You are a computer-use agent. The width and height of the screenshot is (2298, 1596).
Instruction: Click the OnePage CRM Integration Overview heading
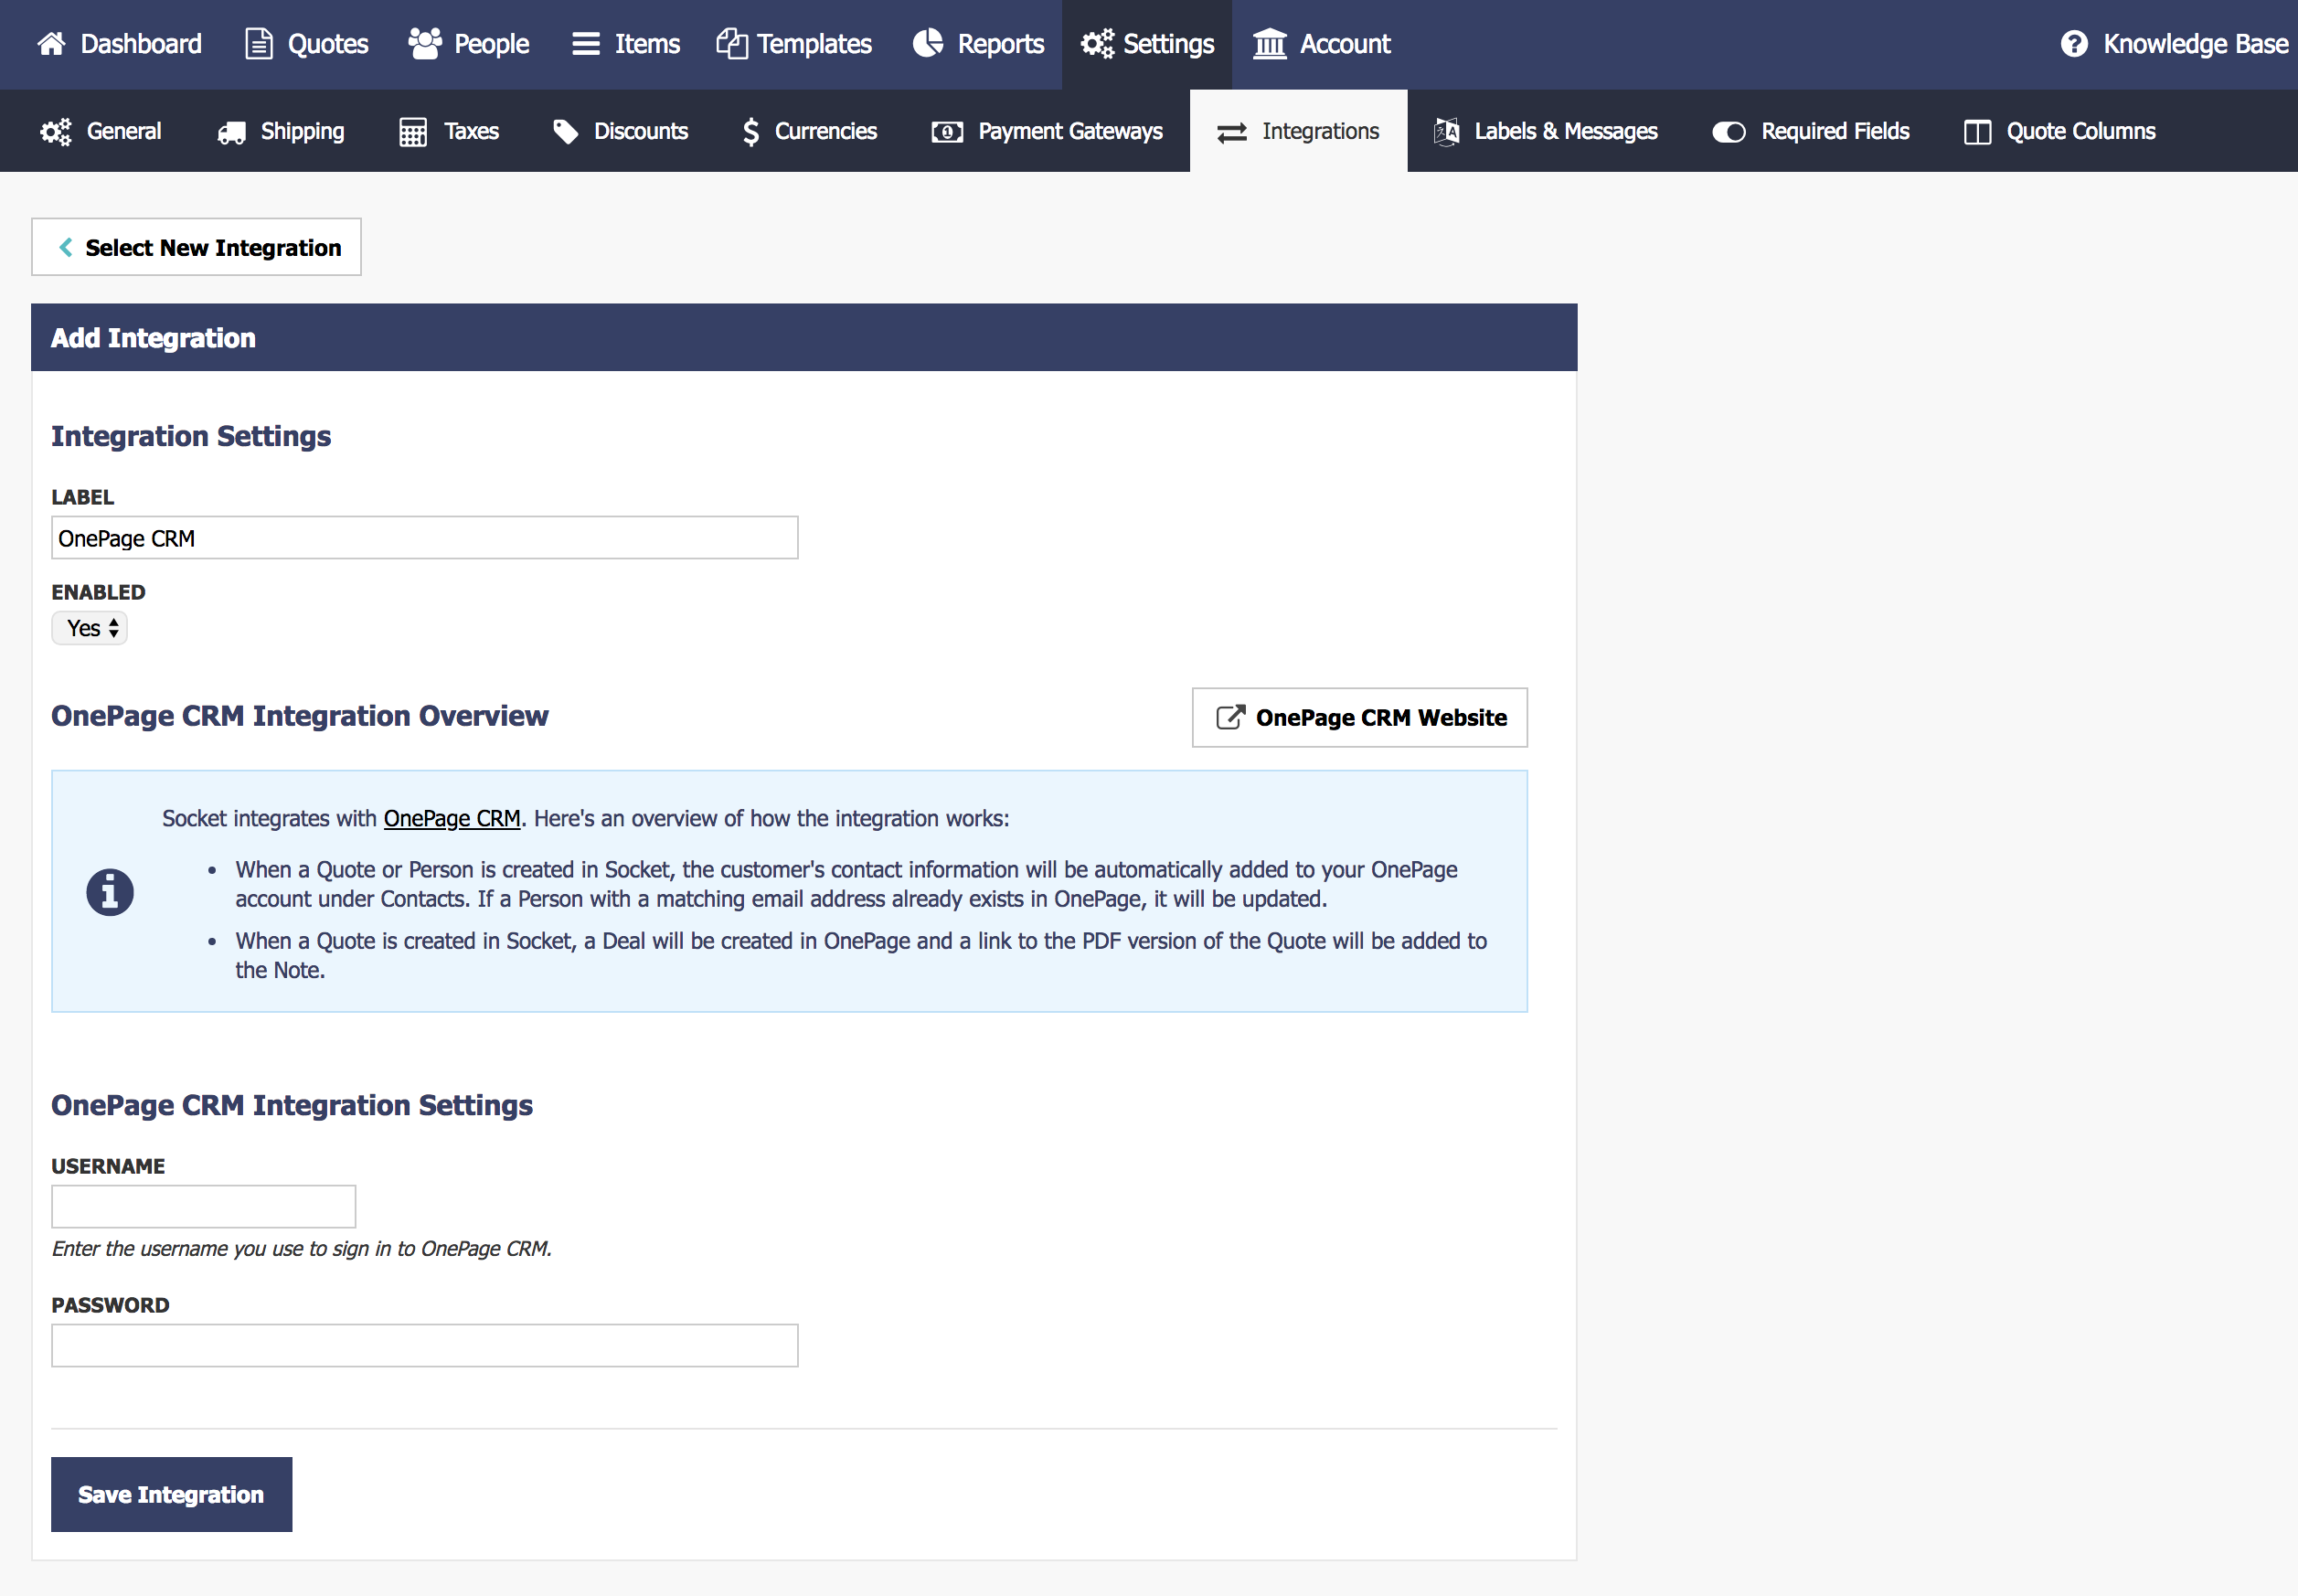pyautogui.click(x=300, y=716)
